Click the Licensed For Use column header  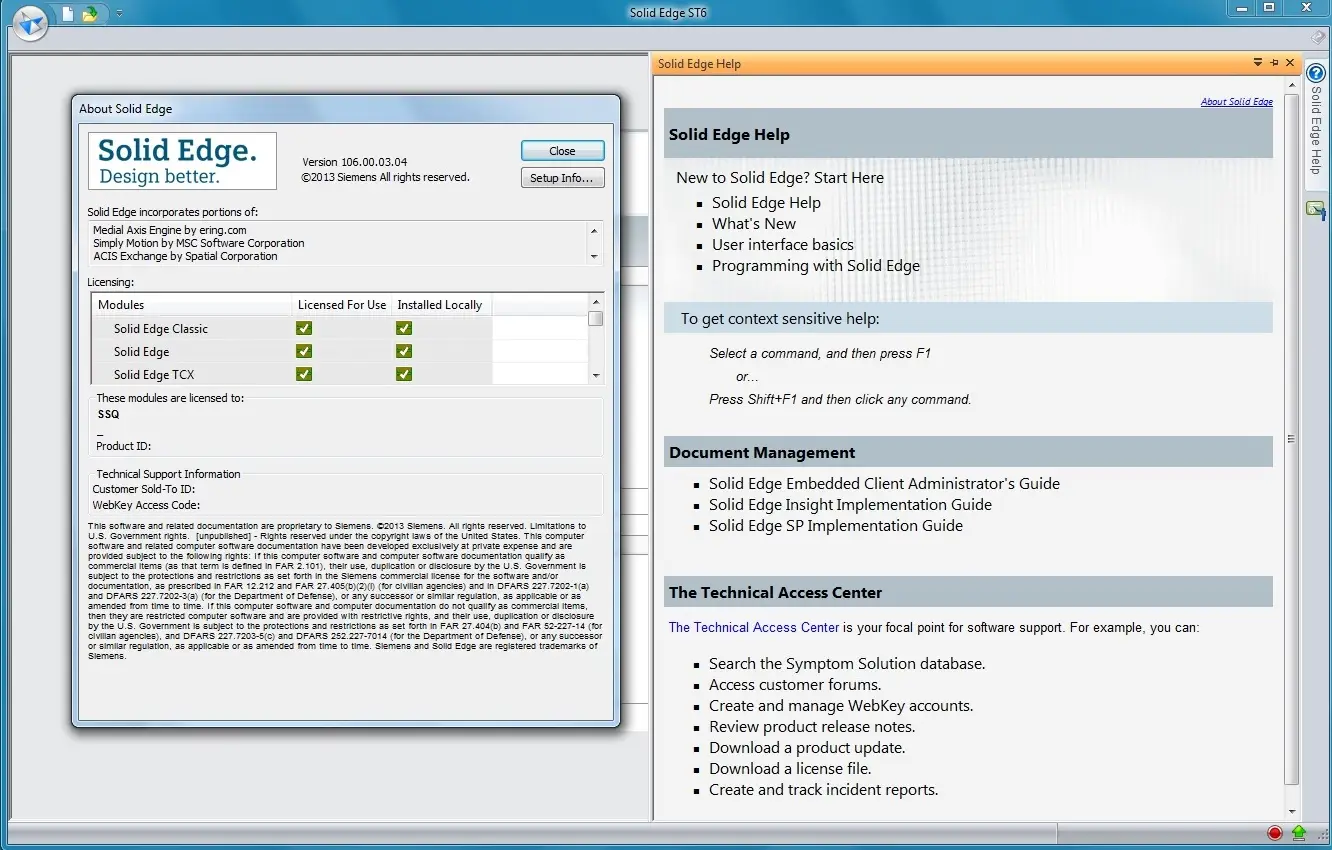[x=341, y=305]
